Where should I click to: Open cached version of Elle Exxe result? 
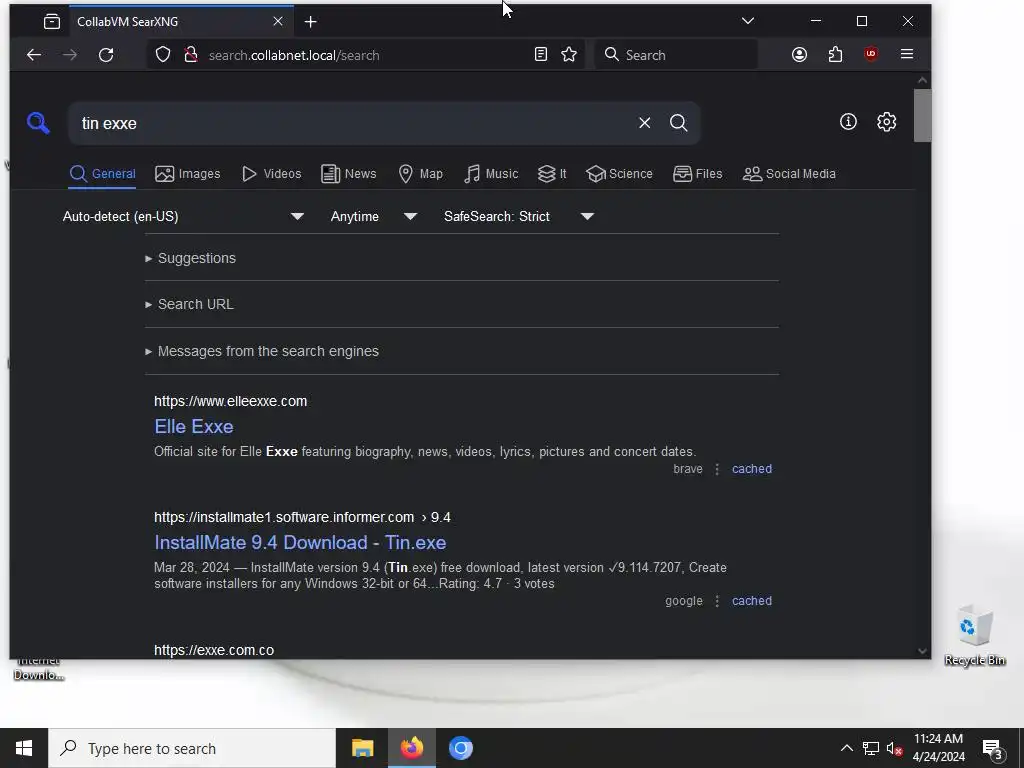click(x=752, y=469)
